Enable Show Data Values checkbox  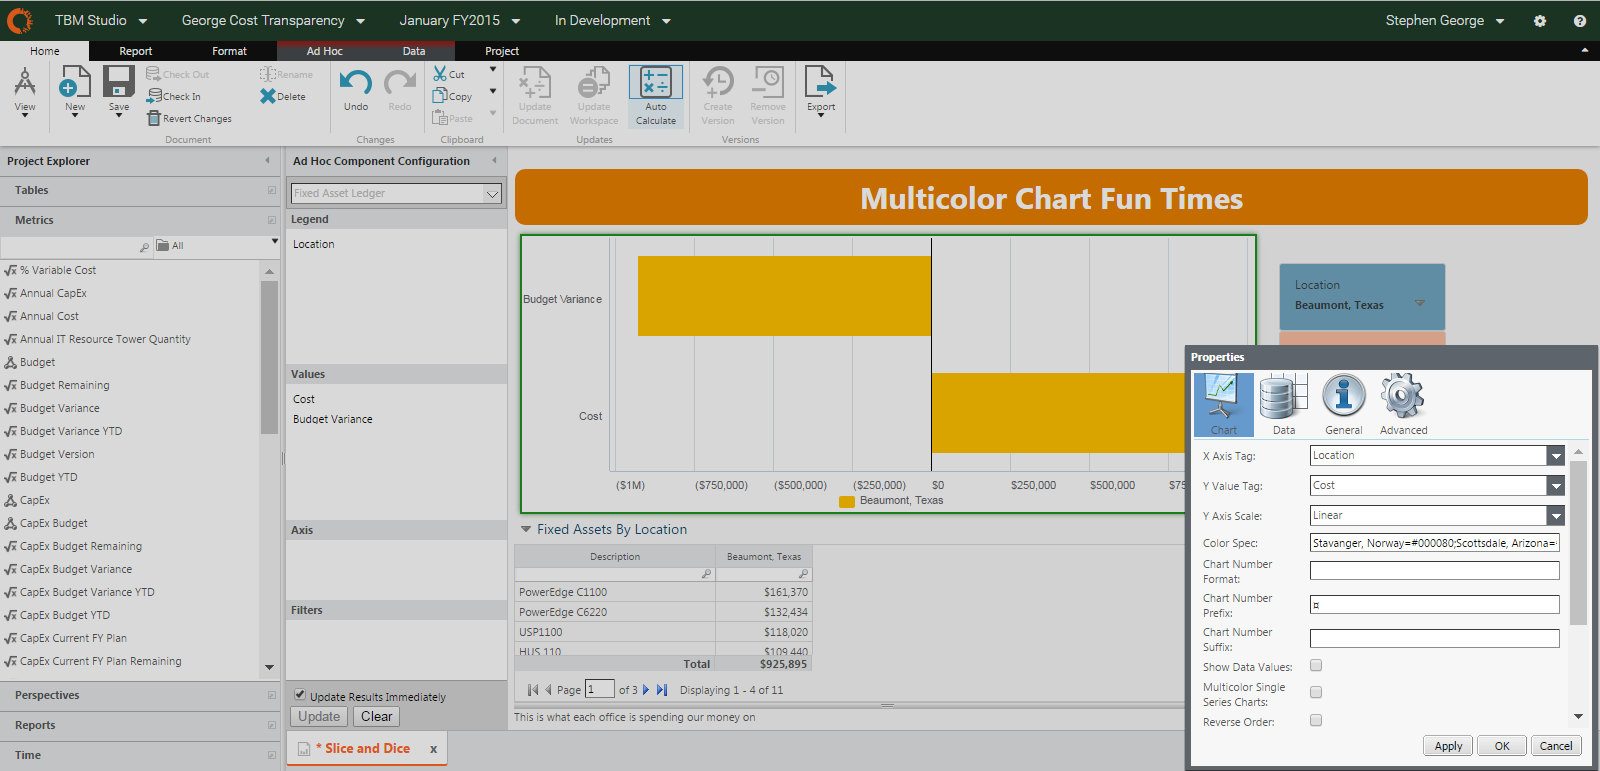click(1316, 665)
